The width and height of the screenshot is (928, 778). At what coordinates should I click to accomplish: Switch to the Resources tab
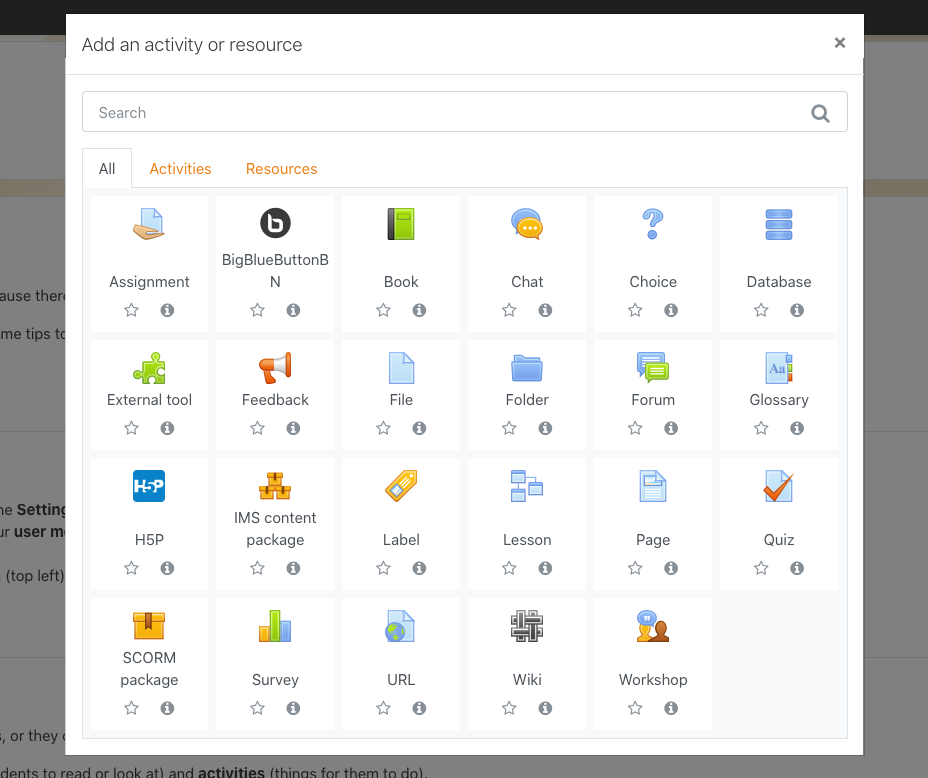(282, 169)
